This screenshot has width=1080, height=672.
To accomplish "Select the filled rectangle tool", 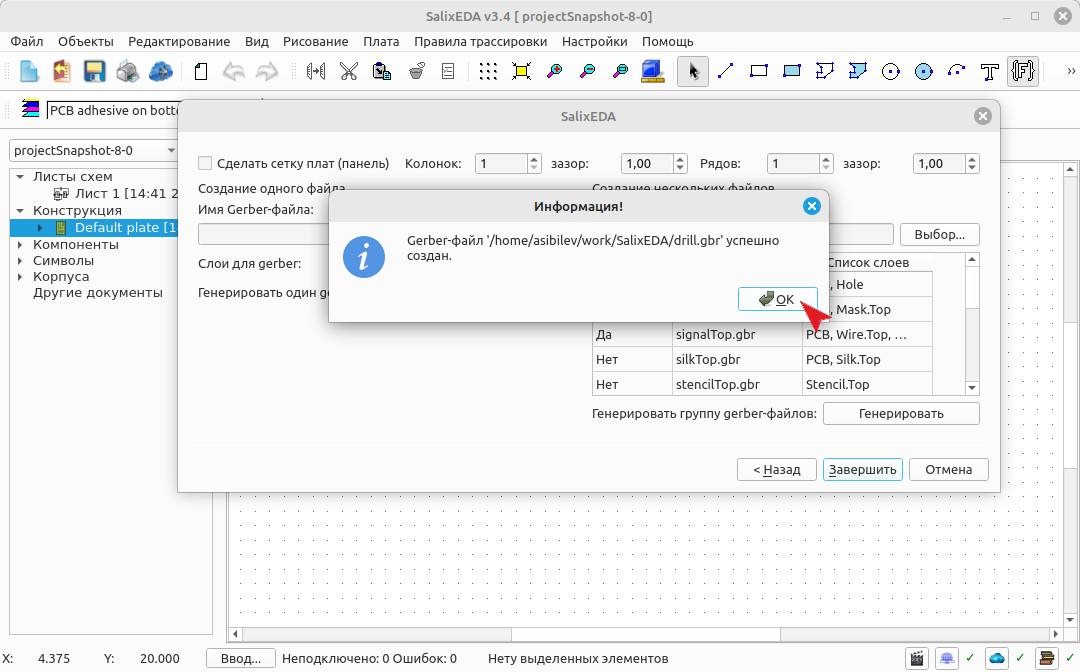I will point(792,71).
